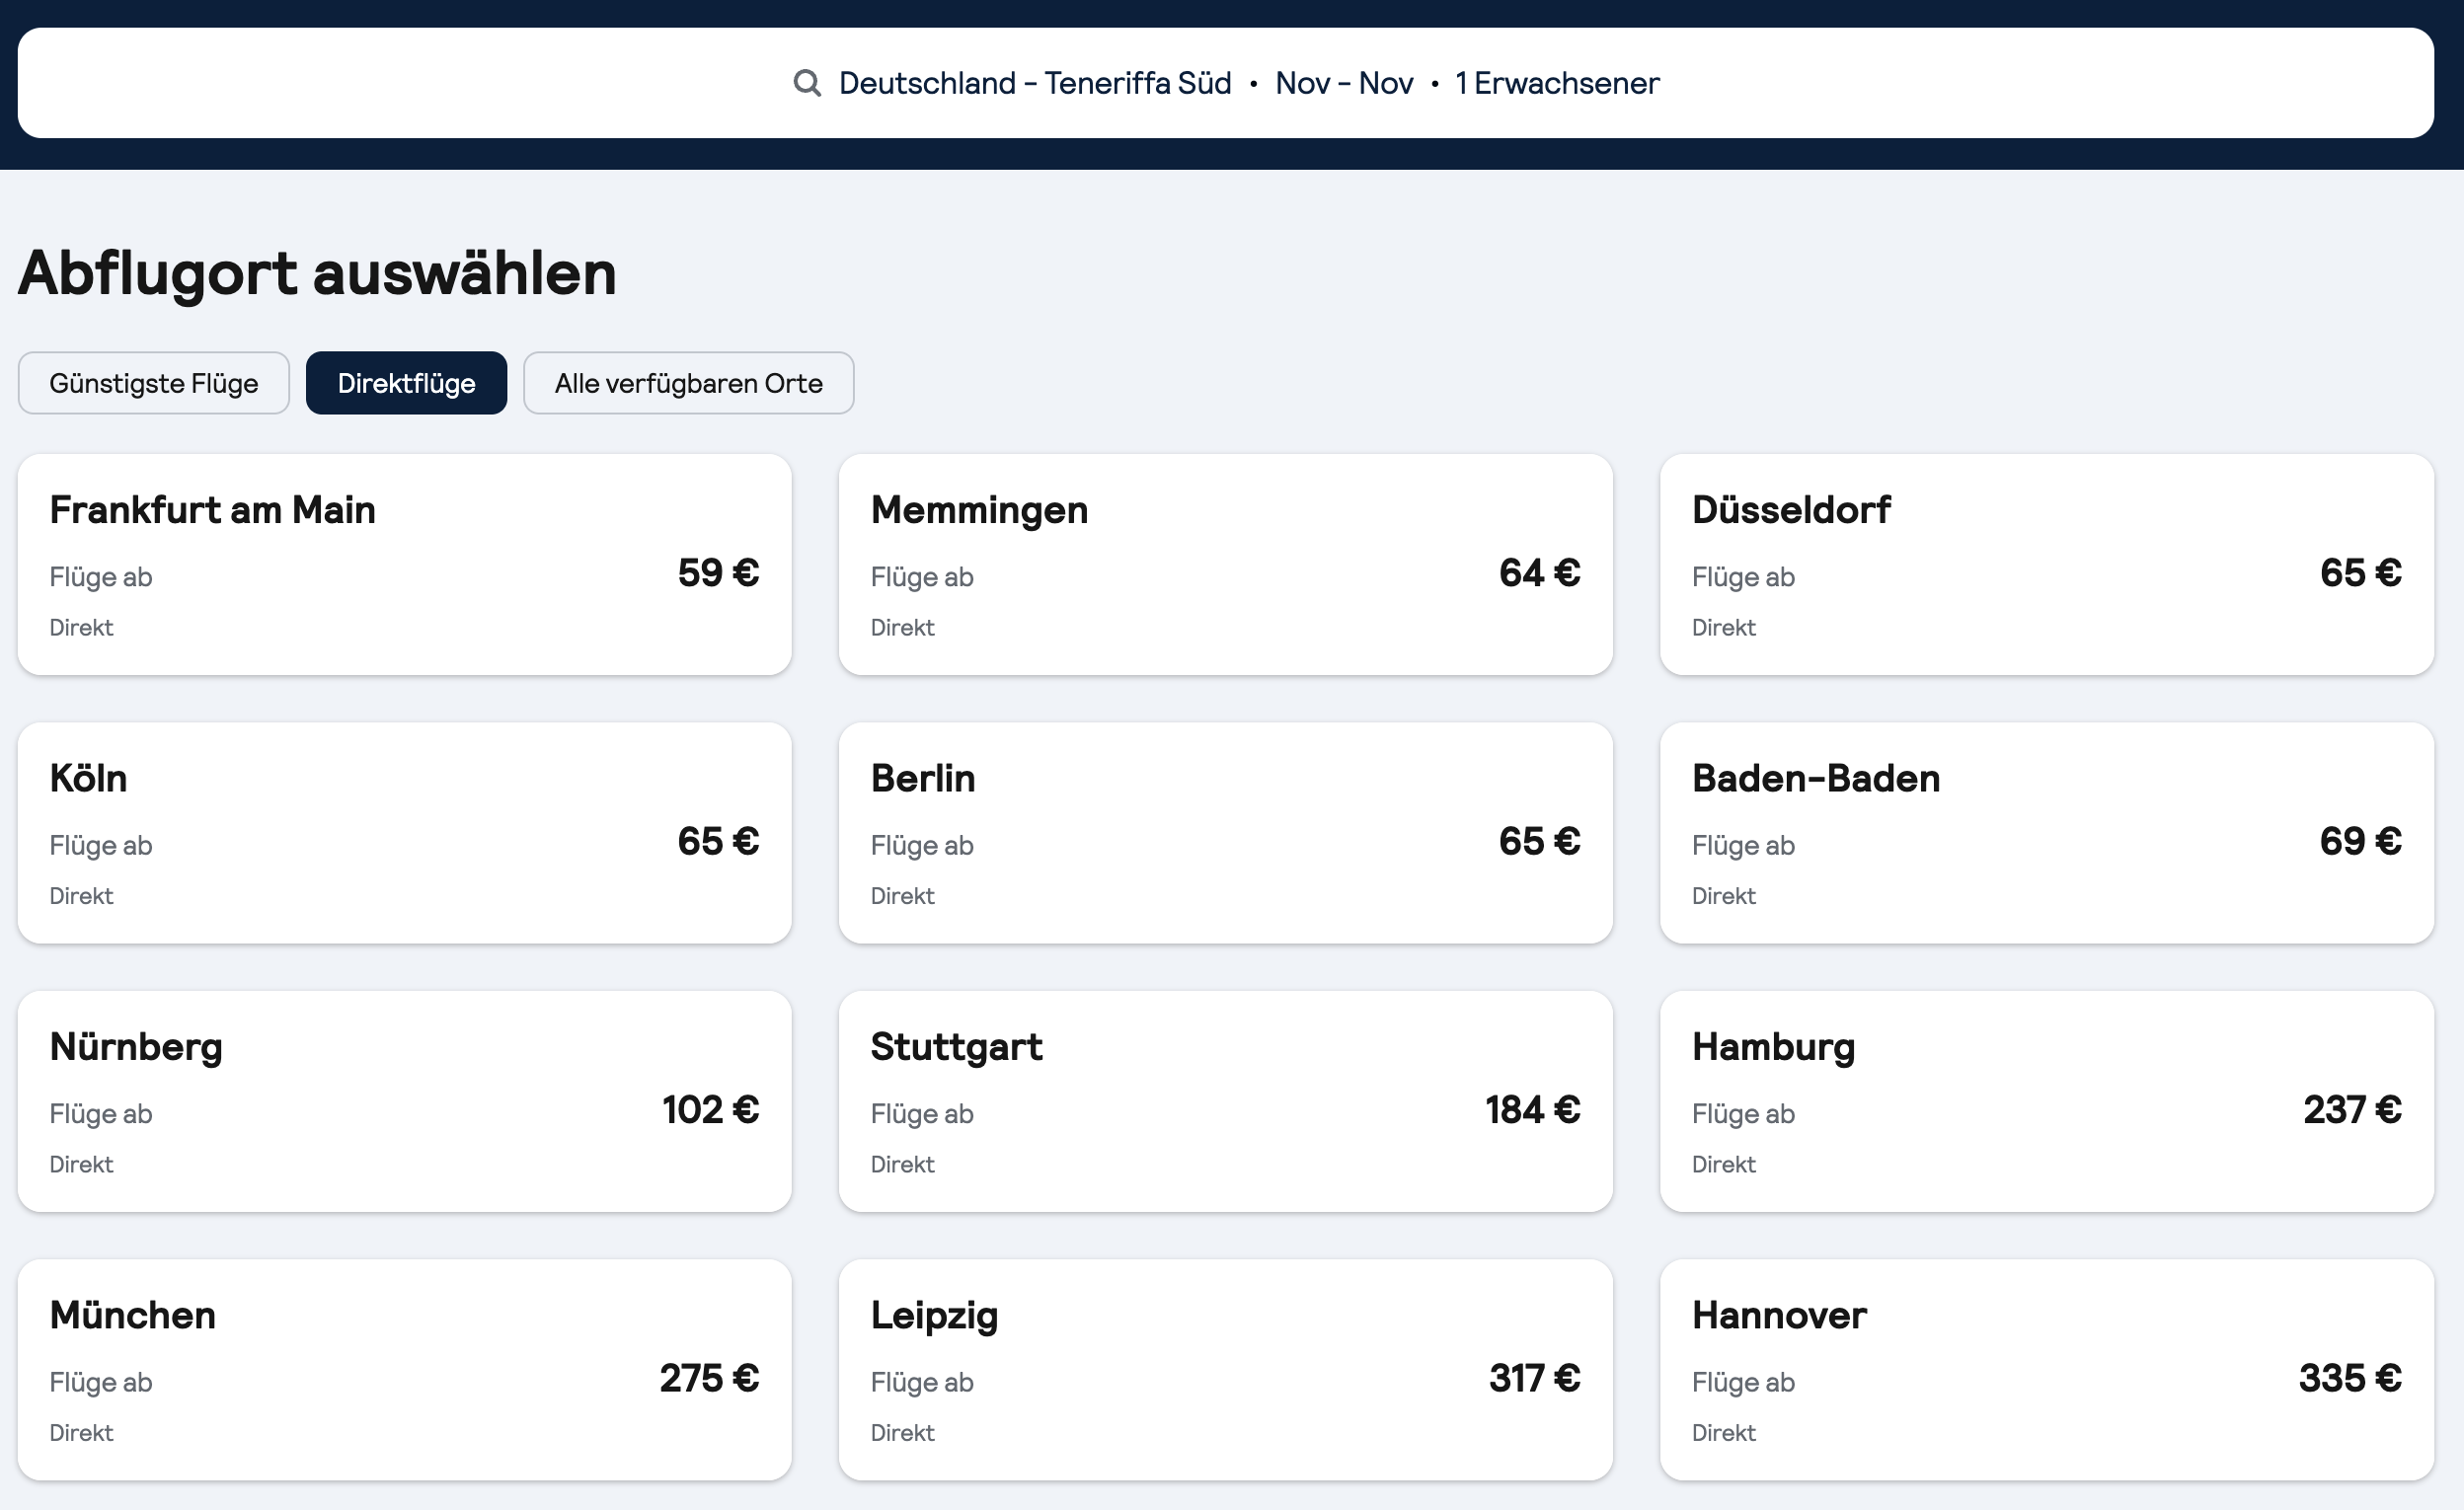Open the Leipzig flight card
This screenshot has width=2464, height=1510.
pos(1225,1369)
